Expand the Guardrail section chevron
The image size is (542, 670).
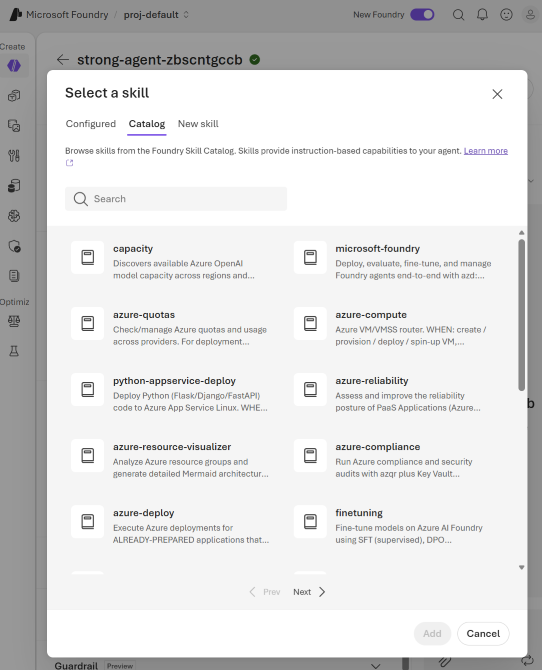[x=375, y=666]
